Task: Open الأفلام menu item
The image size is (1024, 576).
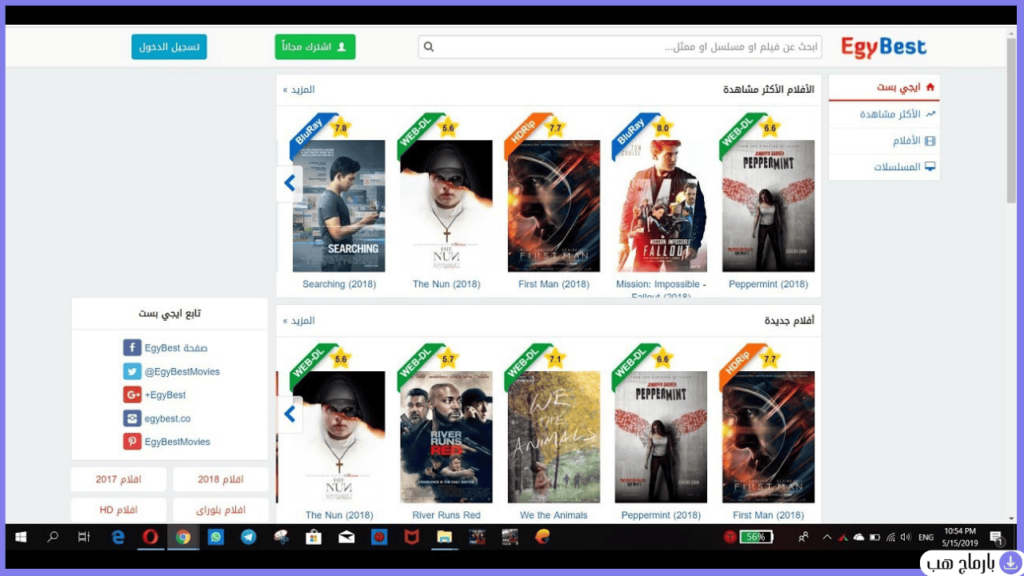Action: 884,141
